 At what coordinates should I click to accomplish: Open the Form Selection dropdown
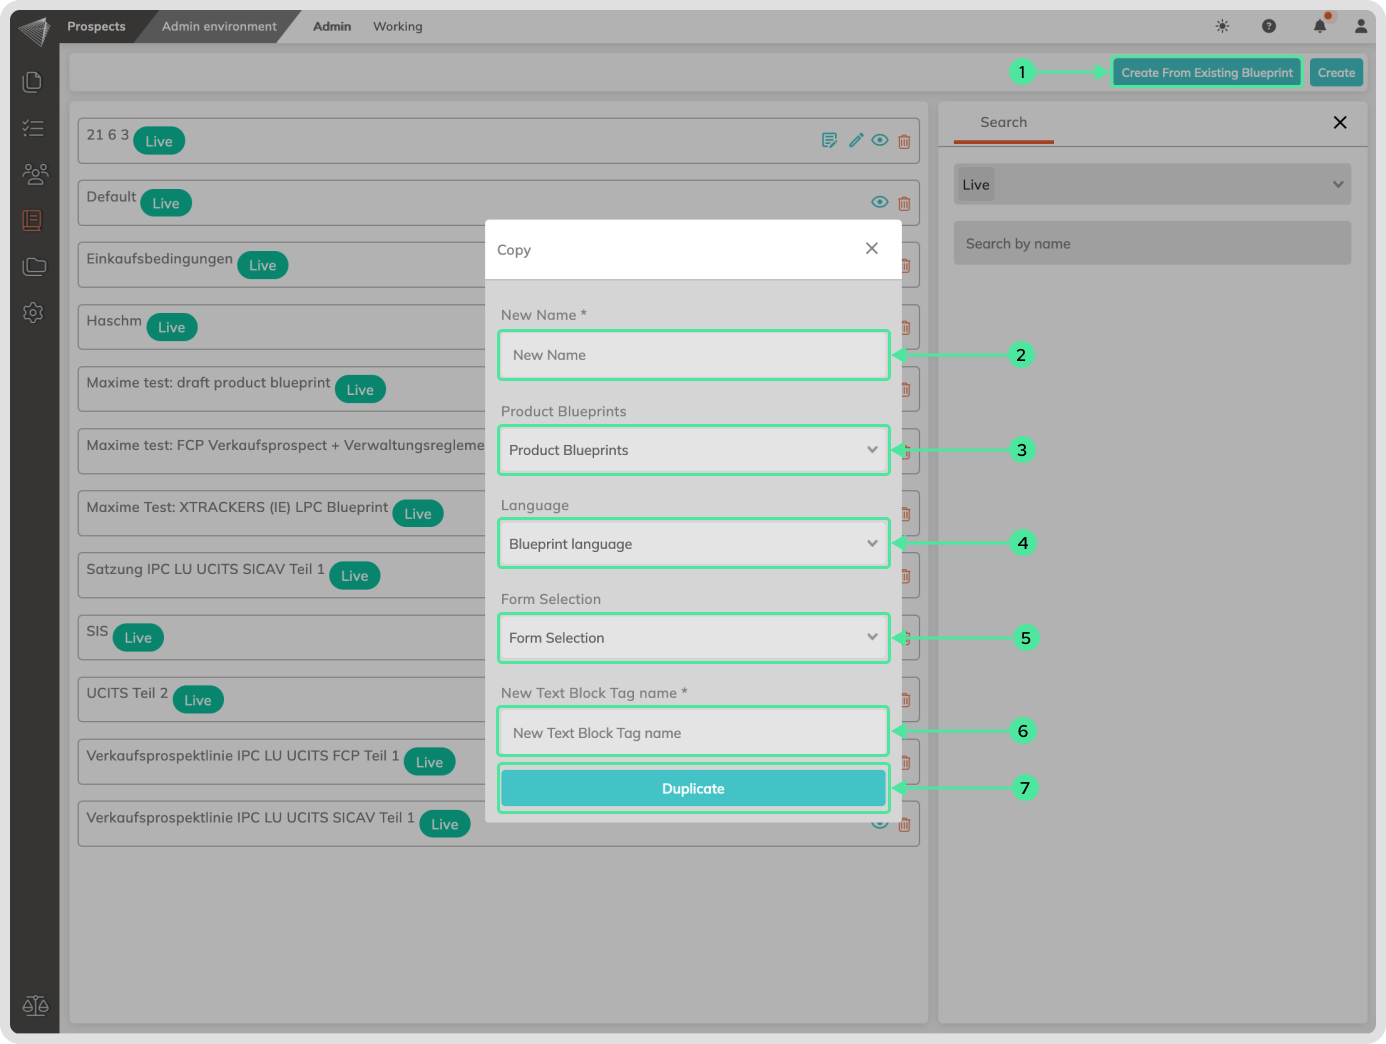pos(693,638)
